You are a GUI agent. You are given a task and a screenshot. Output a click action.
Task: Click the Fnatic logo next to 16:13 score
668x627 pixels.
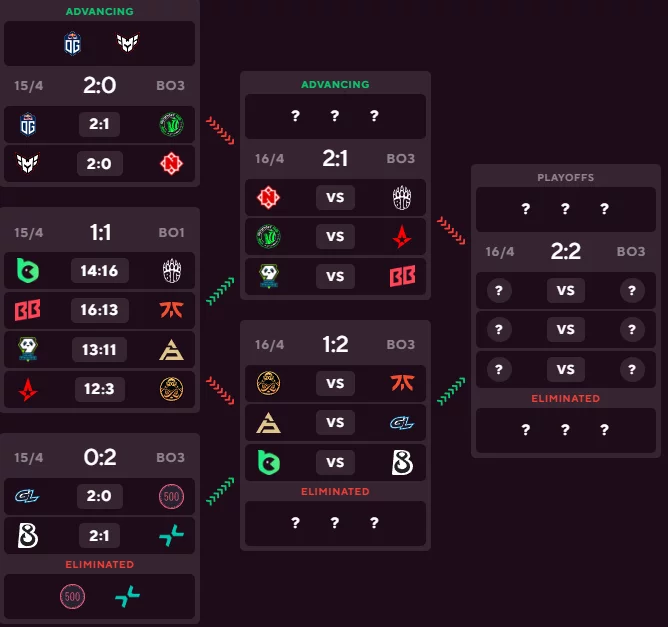[x=171, y=310]
